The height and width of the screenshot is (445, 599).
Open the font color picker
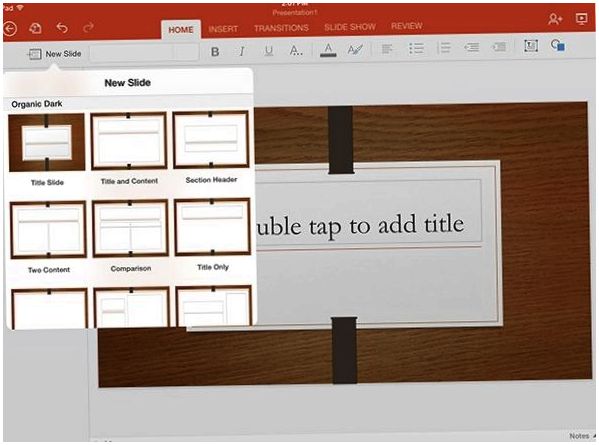pos(328,50)
